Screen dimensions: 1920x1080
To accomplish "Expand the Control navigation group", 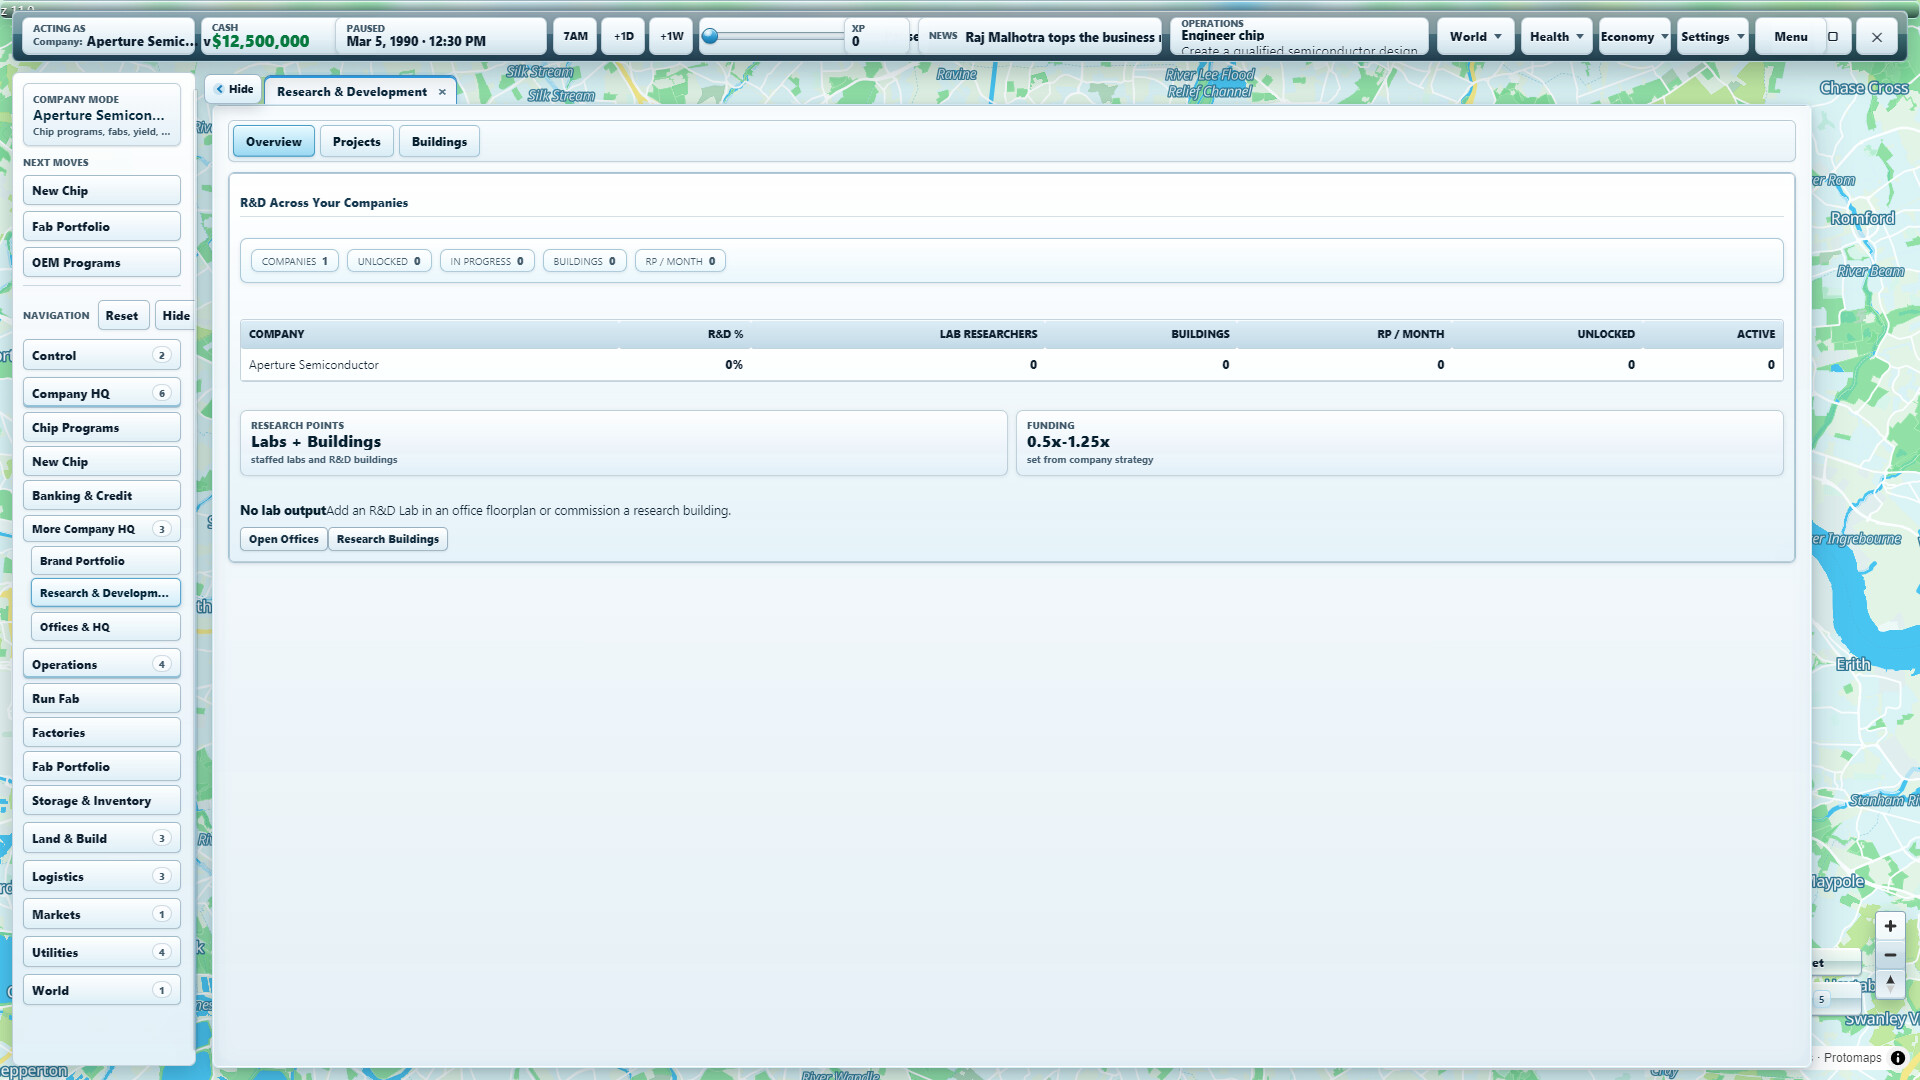I will [x=101, y=356].
